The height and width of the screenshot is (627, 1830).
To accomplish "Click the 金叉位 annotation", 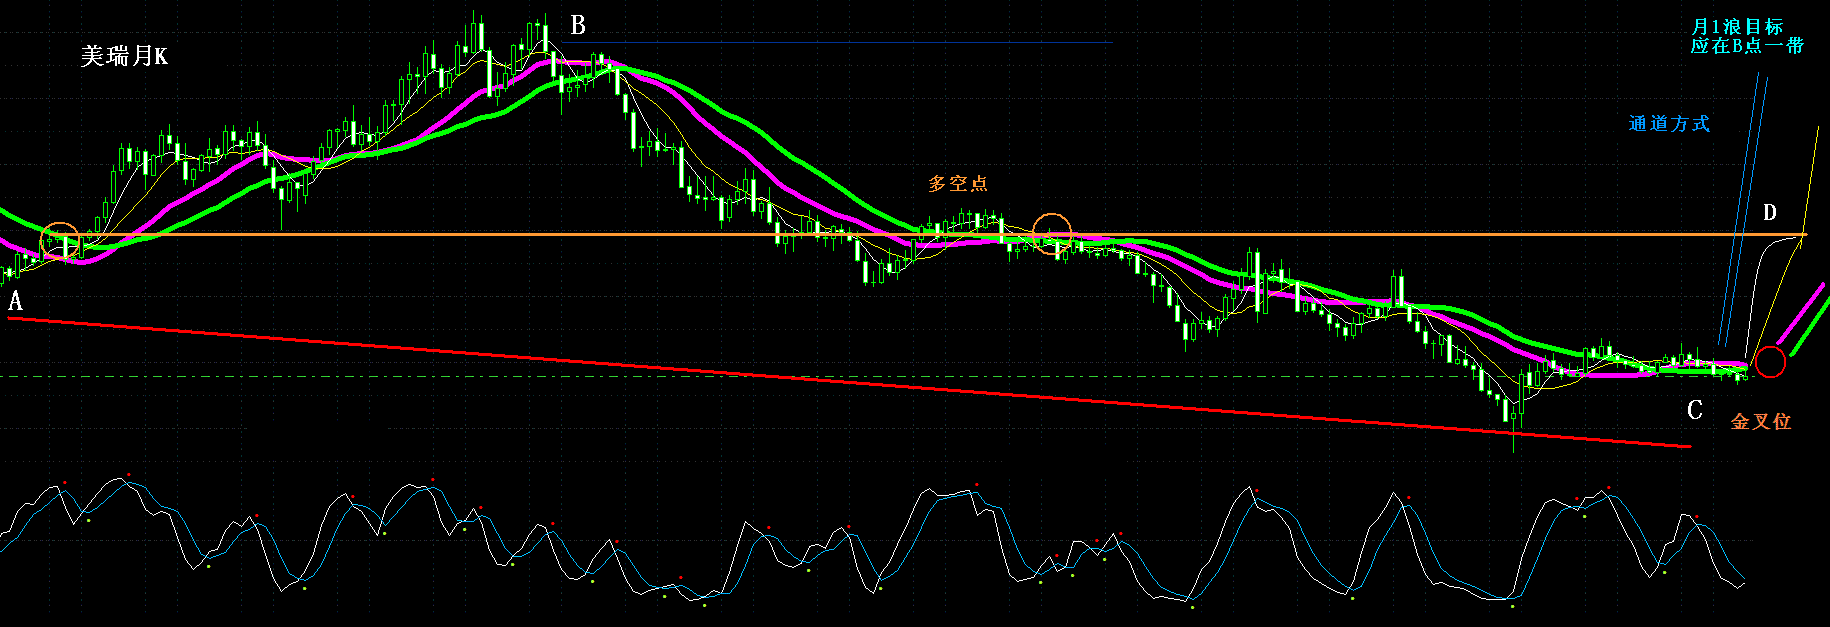I will [1761, 421].
